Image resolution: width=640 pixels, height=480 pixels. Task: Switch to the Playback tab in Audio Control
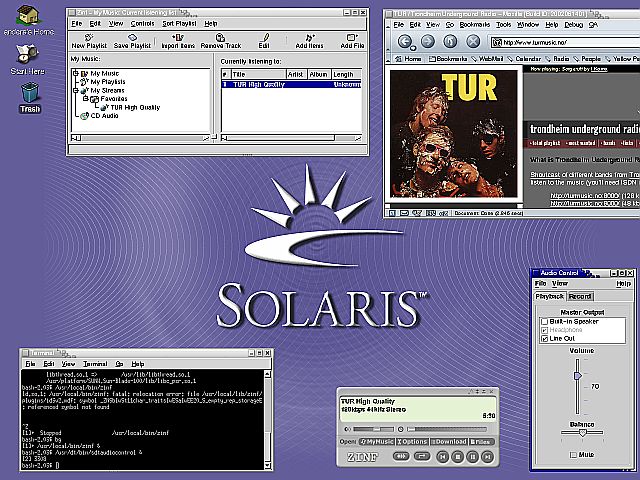tap(549, 296)
